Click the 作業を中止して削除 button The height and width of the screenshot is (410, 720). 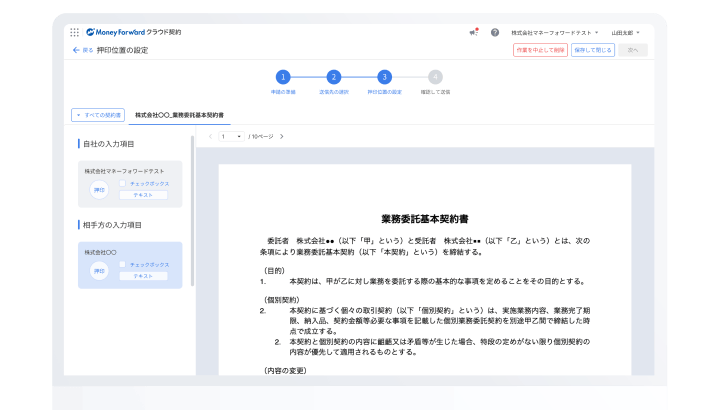tap(540, 50)
